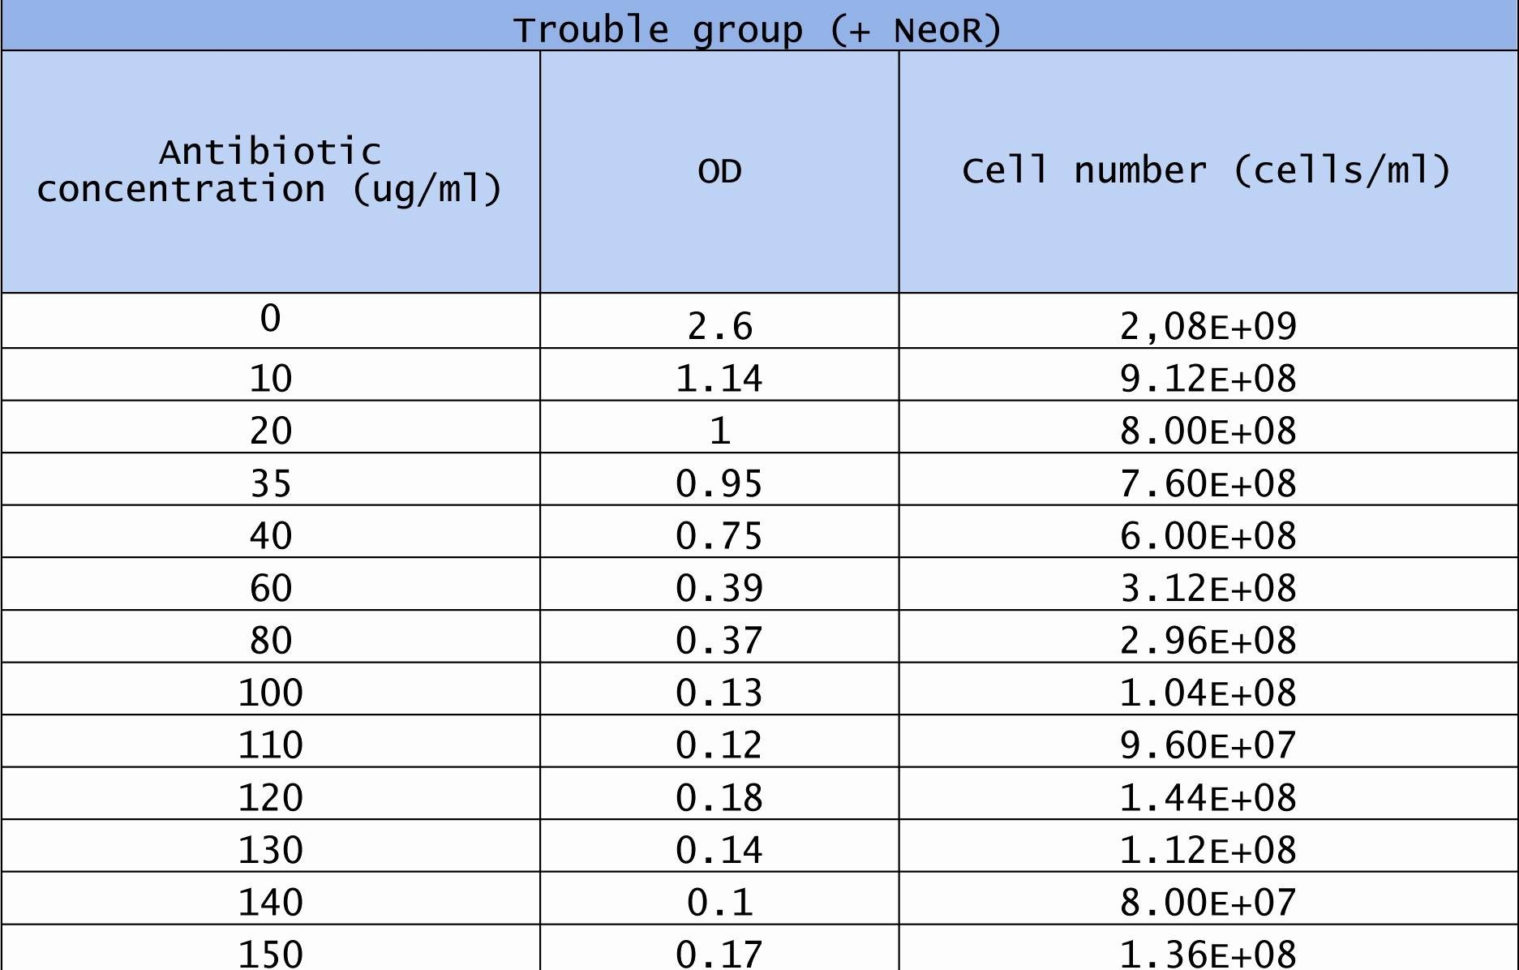Select the OD cell showing 0.95
The image size is (1519, 970).
point(719,483)
